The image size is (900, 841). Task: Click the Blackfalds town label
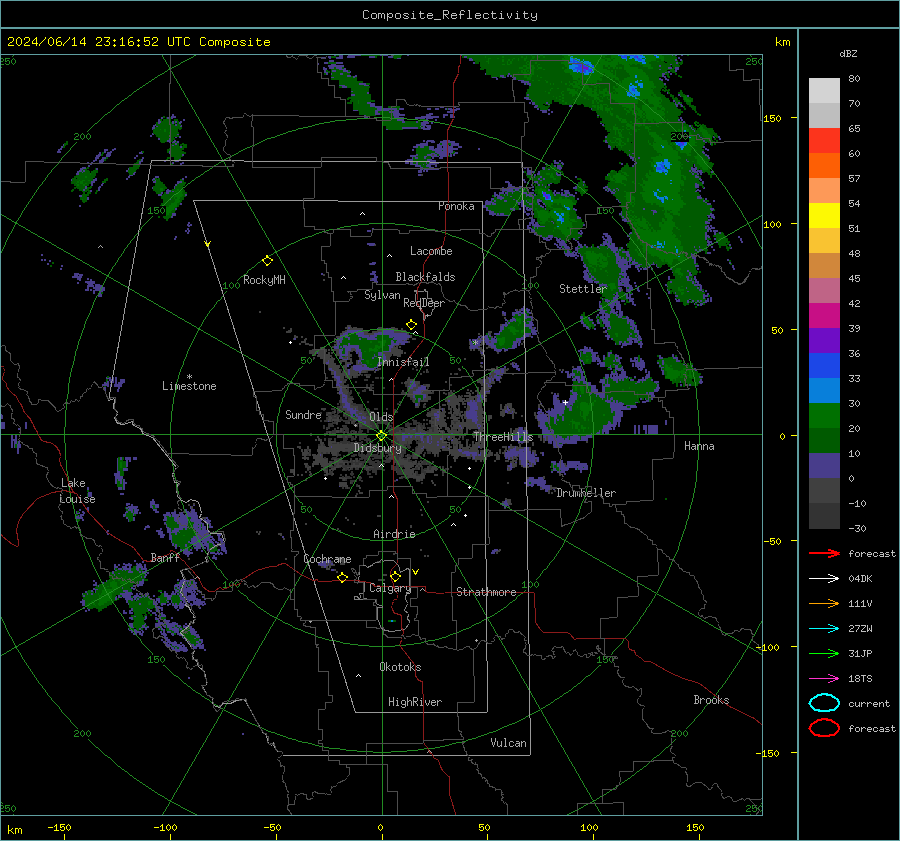coord(425,277)
